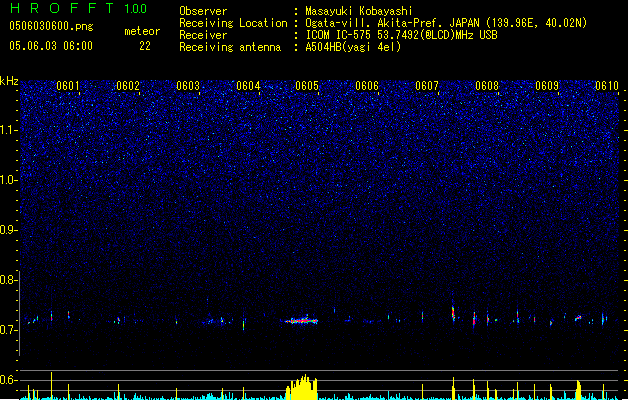Select observer name Masayuki Kobayashi

(x=359, y=11)
